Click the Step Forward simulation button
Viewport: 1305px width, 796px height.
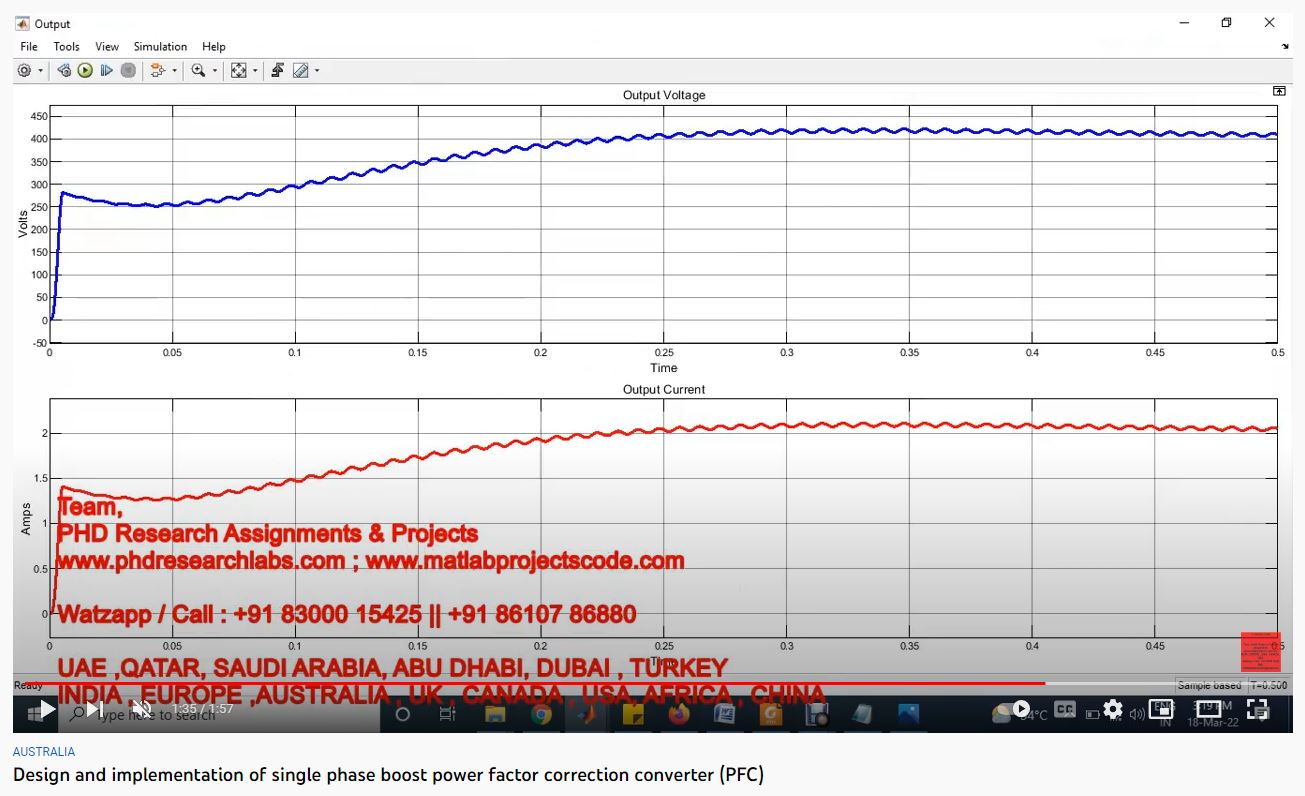(x=107, y=70)
